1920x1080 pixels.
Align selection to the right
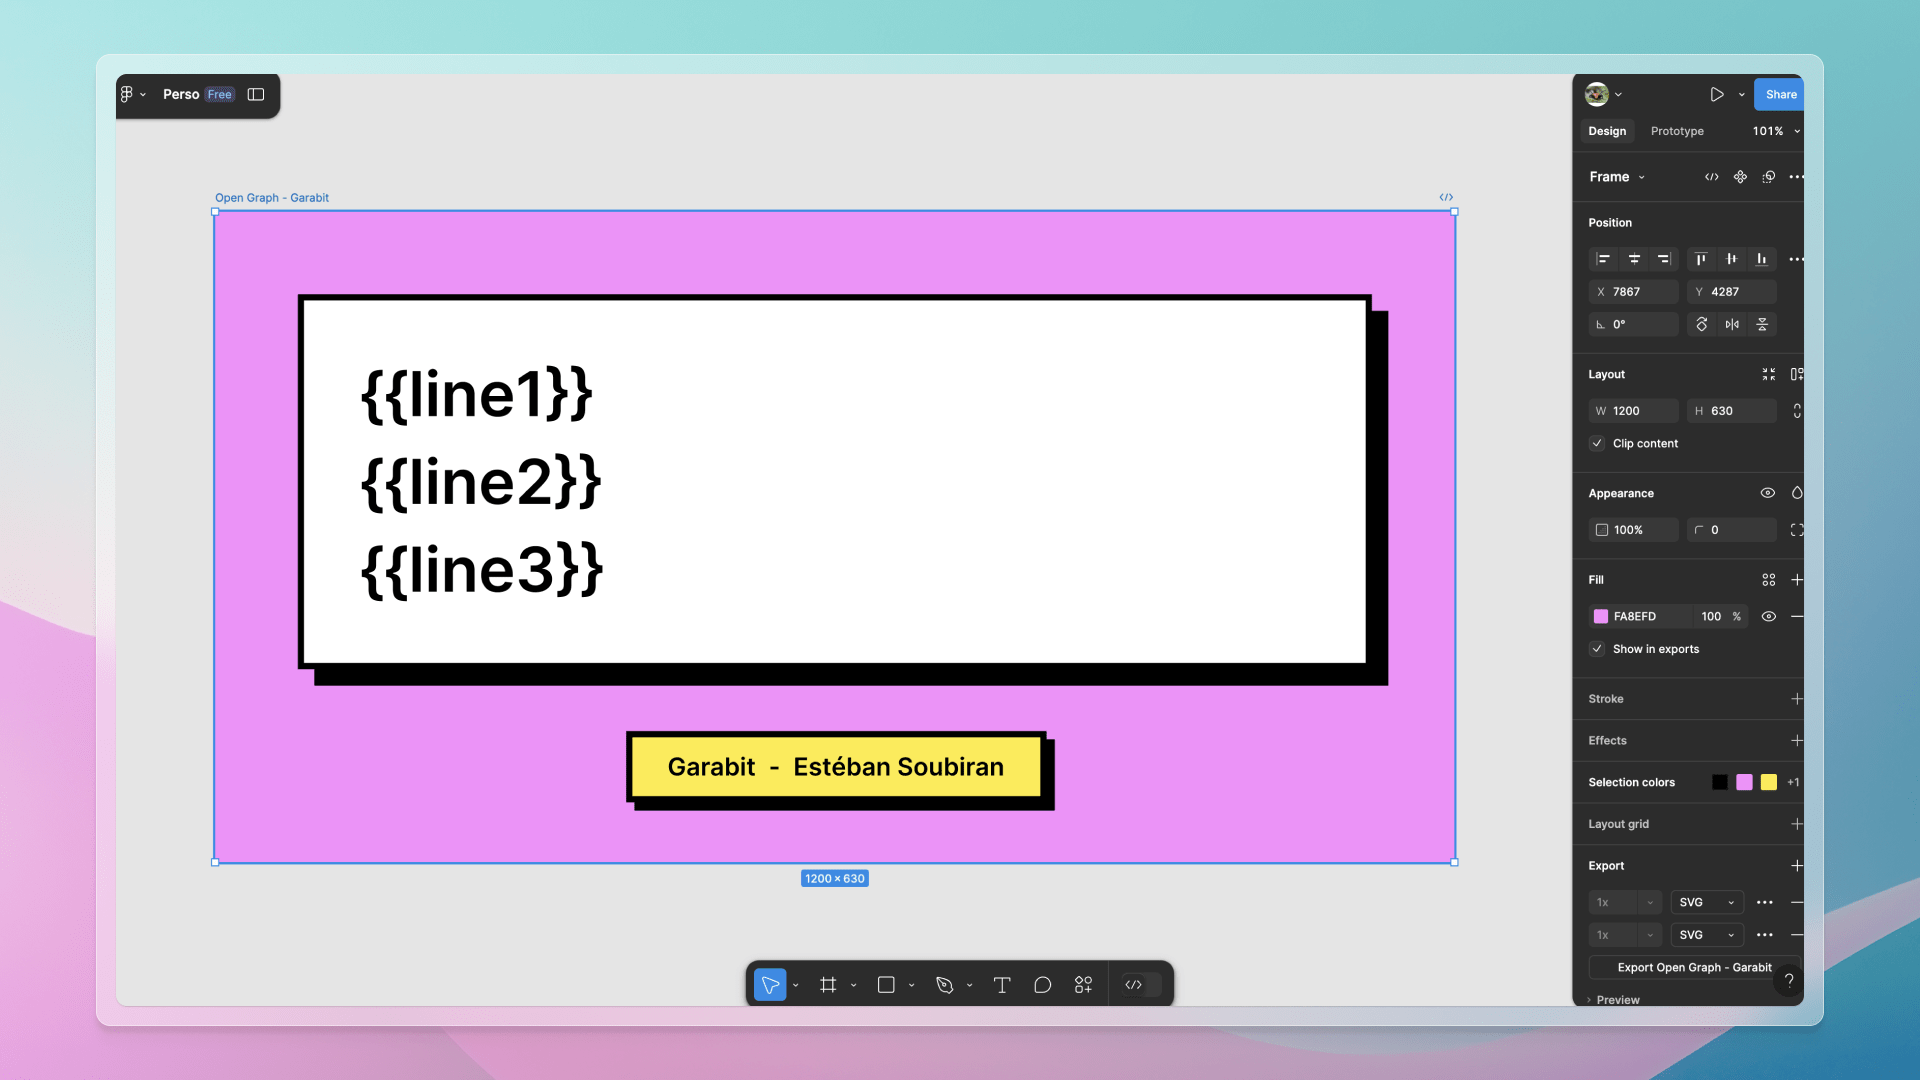pyautogui.click(x=1664, y=259)
